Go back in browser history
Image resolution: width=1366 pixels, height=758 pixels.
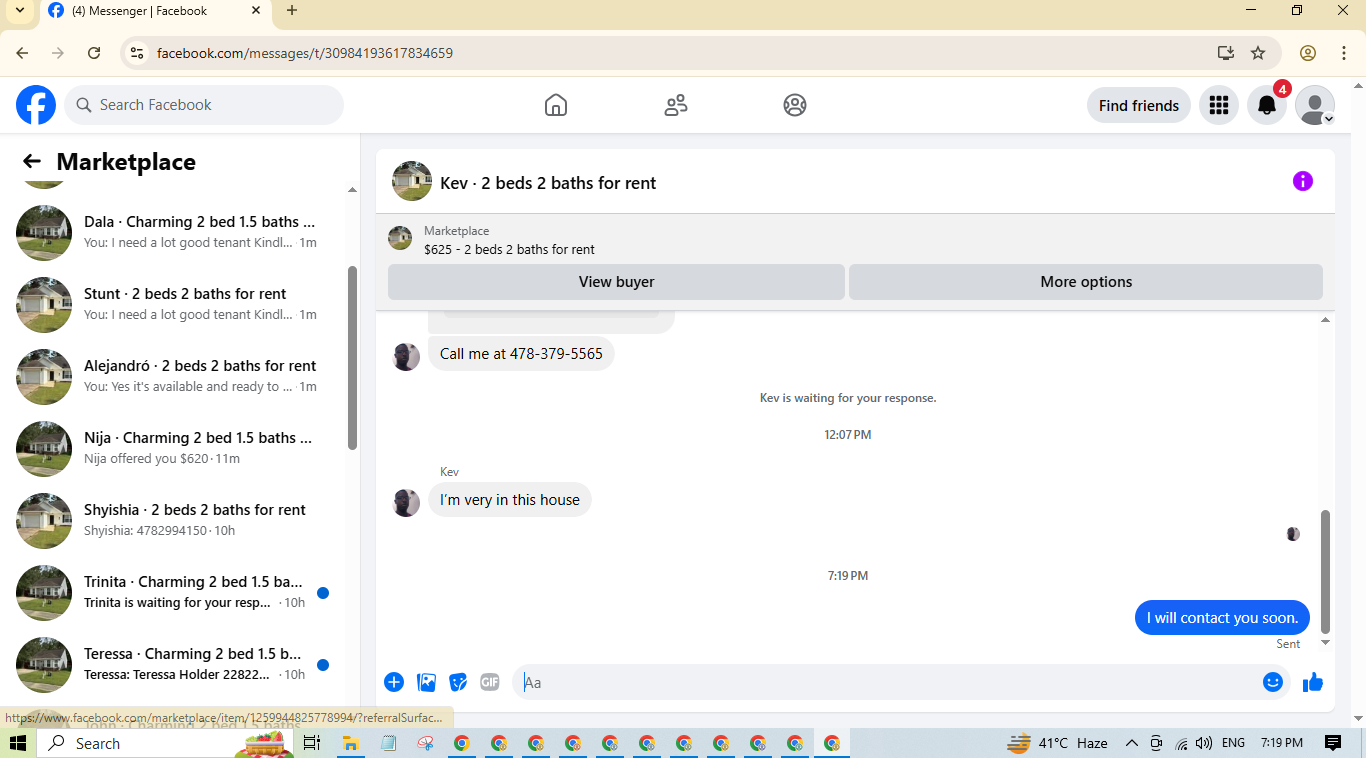click(x=22, y=53)
